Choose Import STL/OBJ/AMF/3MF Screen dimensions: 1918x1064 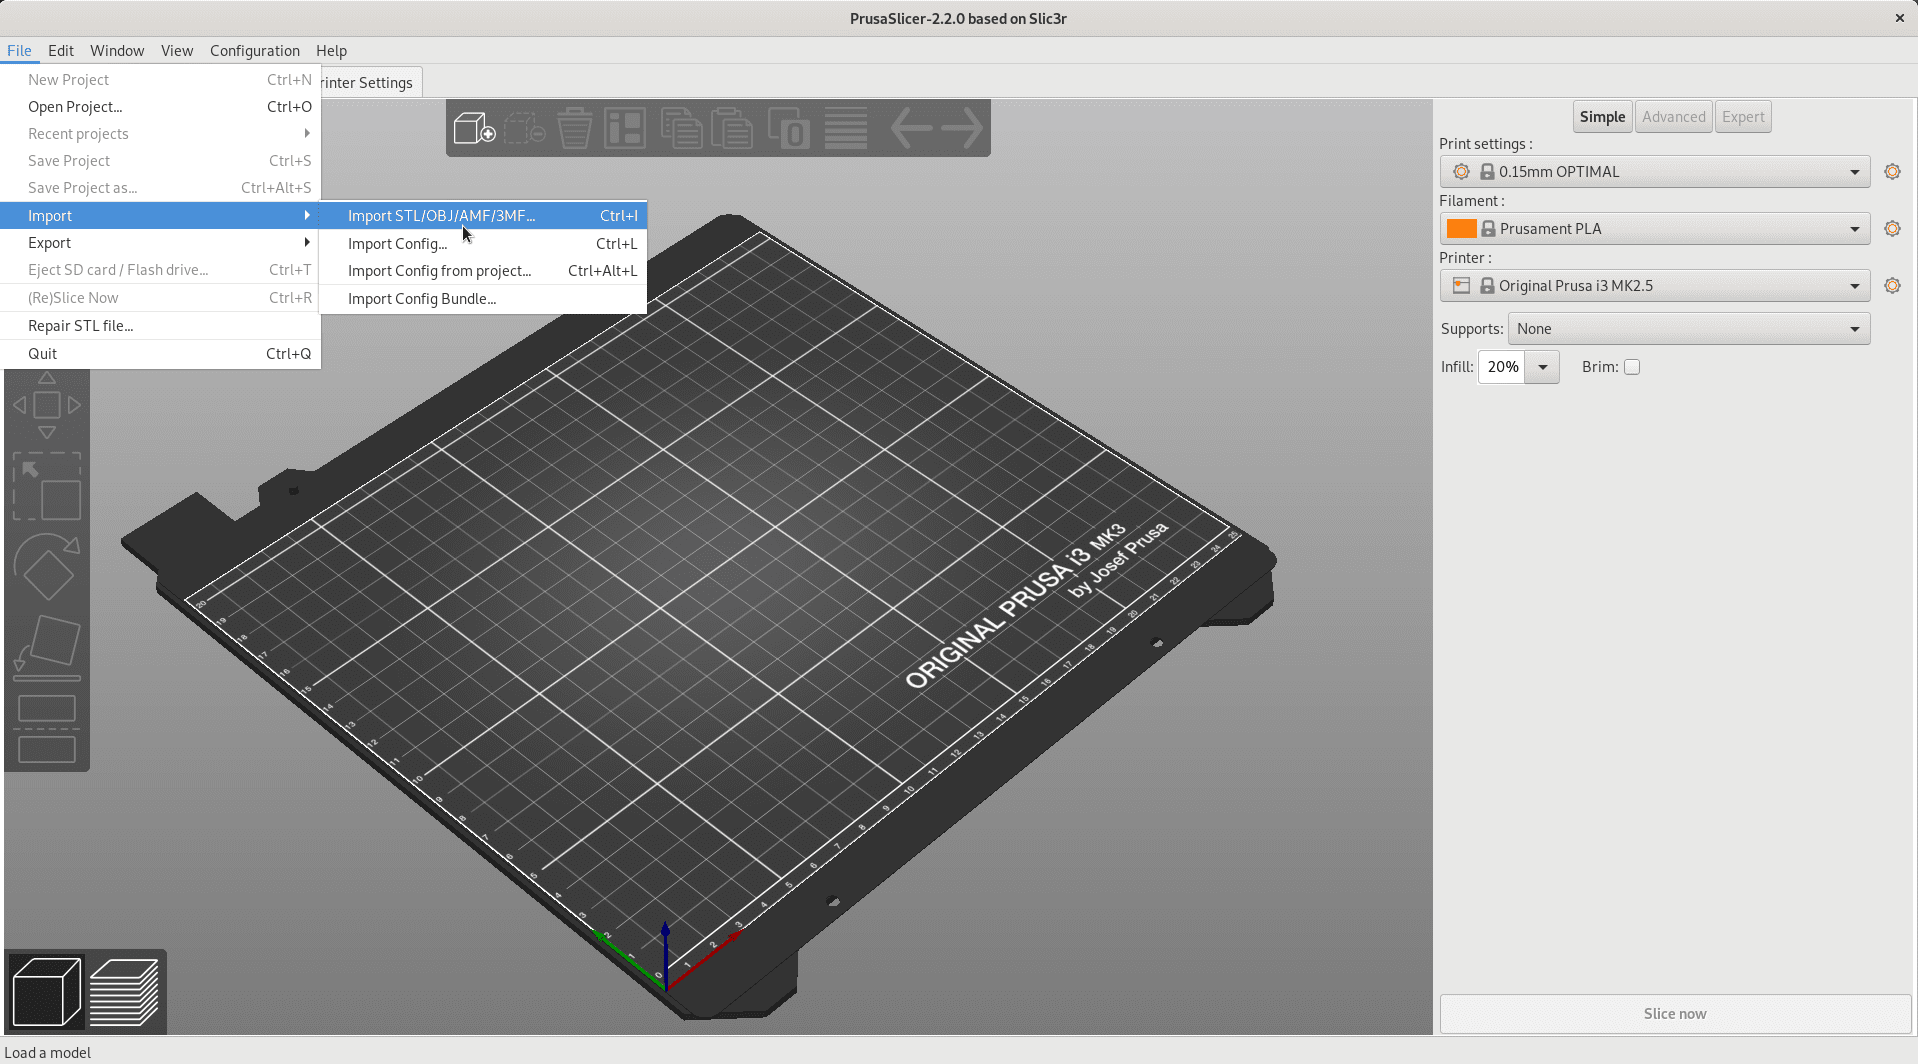click(x=483, y=216)
